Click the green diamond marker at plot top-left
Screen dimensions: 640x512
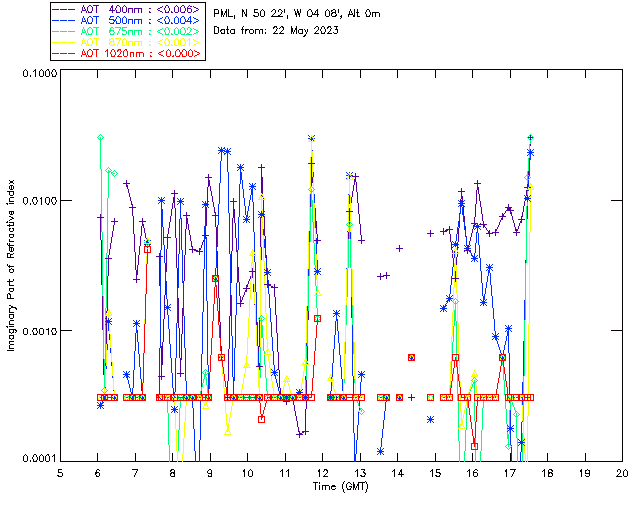coord(100,137)
